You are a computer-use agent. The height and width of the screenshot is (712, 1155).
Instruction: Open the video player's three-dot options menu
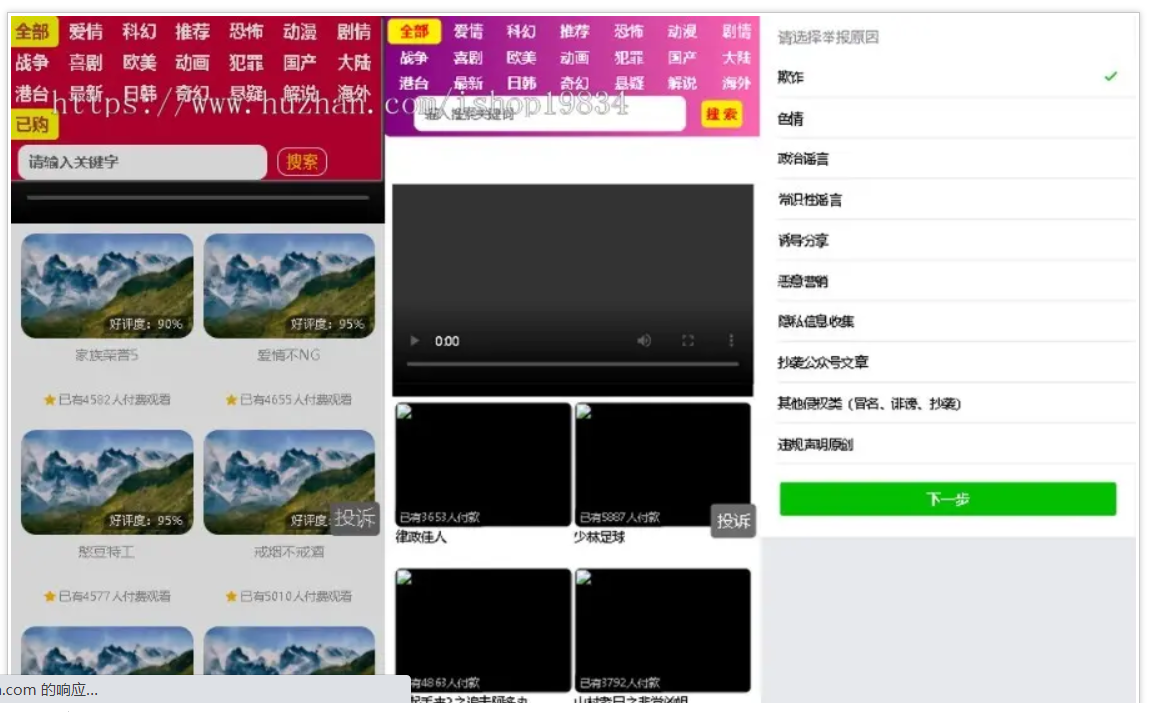coord(733,341)
